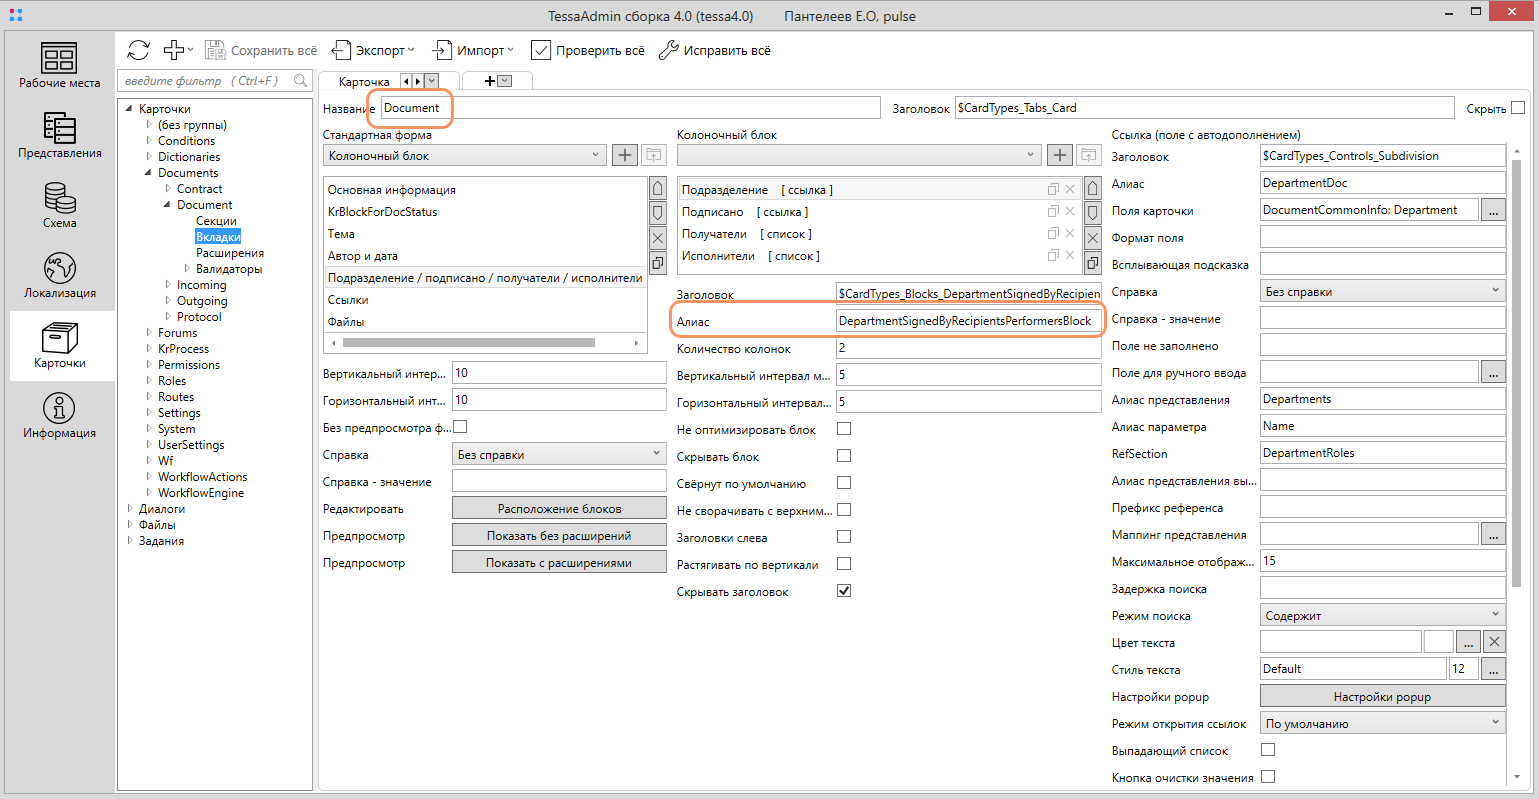The image size is (1539, 799).
Task: Click the Расположение блоков button
Action: coord(559,508)
